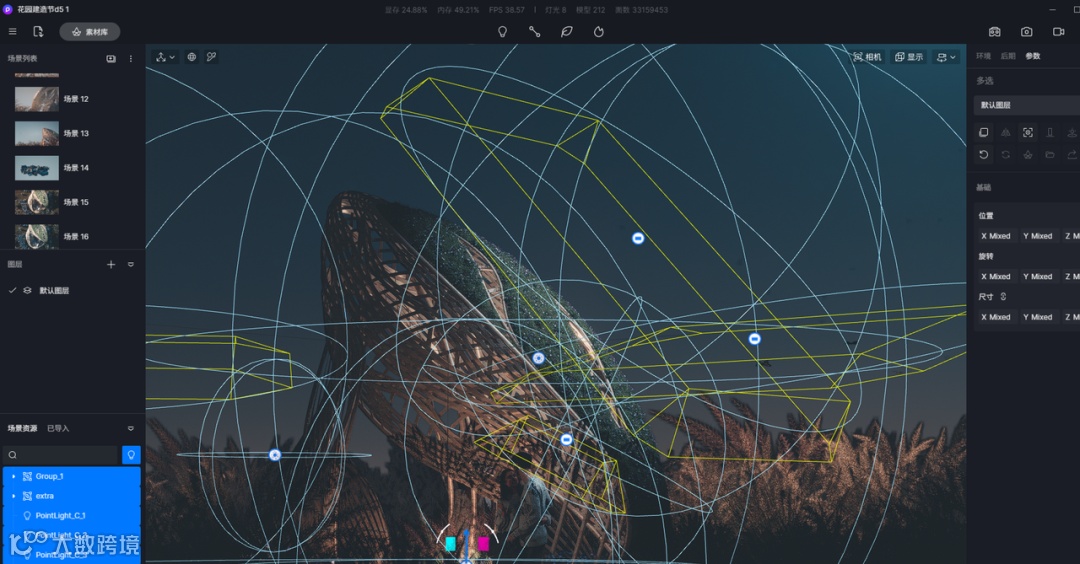The width and height of the screenshot is (1080, 564).
Task: Click the mirror icon in parameters panel
Action: 1006,132
